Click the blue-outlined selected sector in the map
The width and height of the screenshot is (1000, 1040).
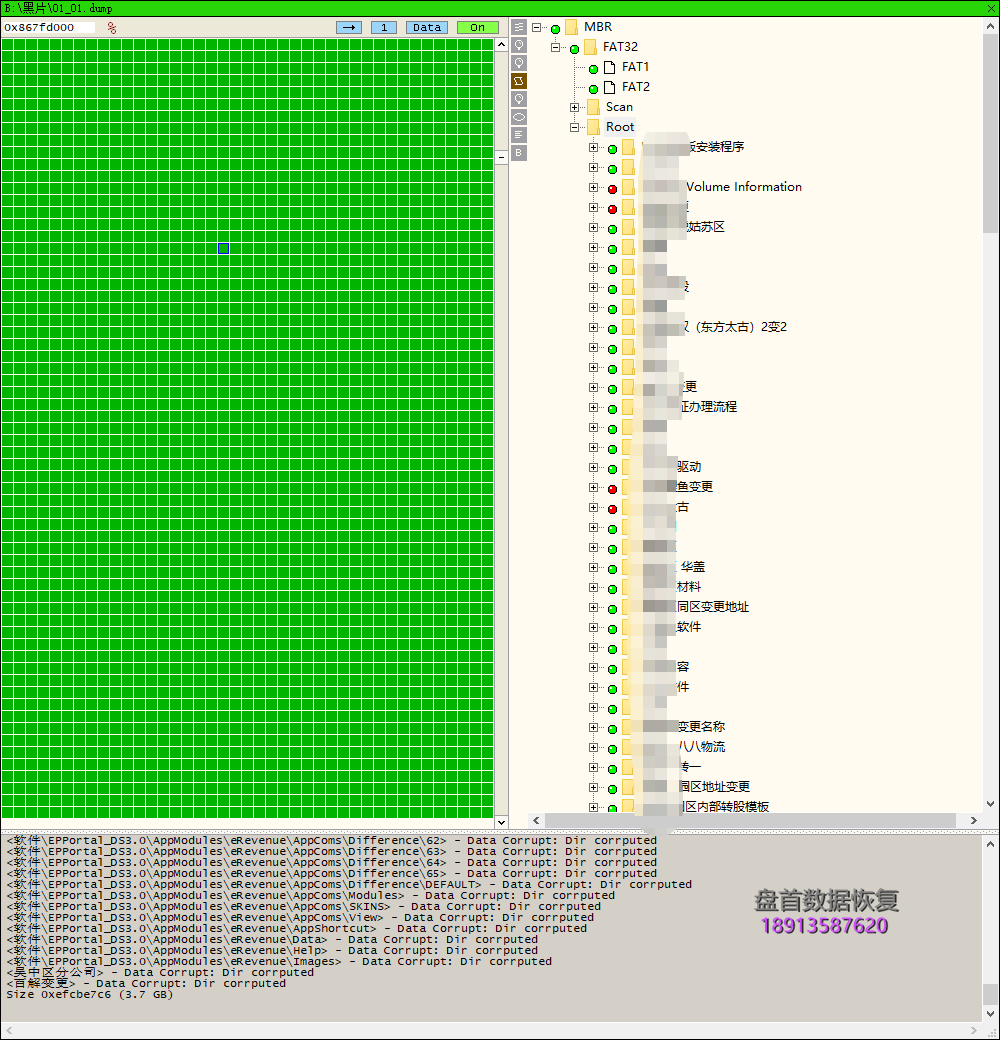click(223, 248)
